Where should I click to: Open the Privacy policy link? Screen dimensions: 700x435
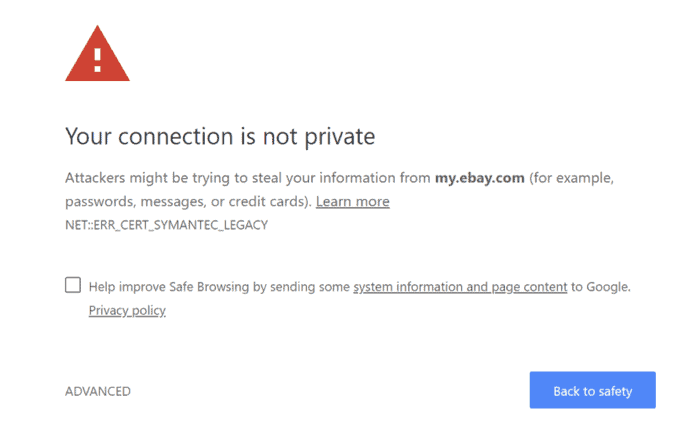coord(127,310)
